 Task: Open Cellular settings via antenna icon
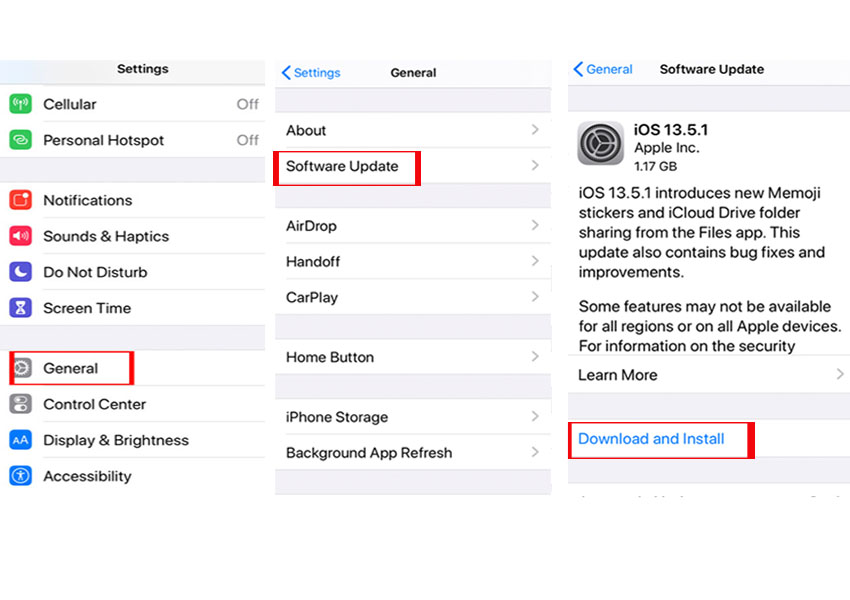tap(22, 104)
